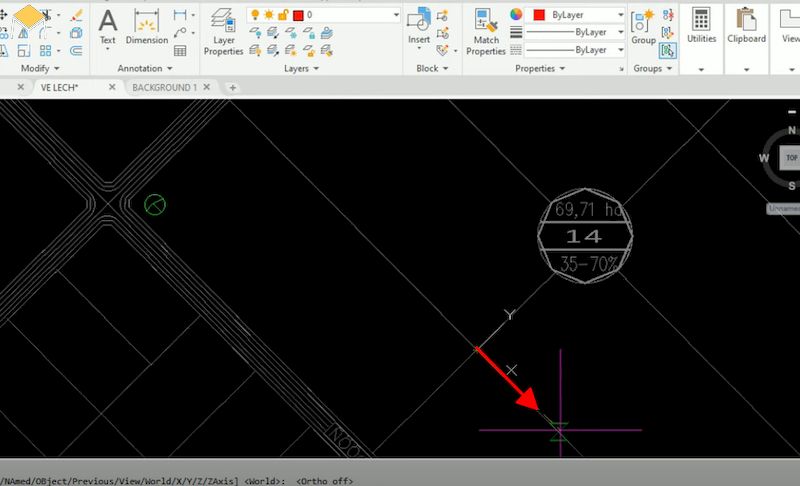Click the Freeze layer icon
This screenshot has width=800, height=486.
pos(291,34)
